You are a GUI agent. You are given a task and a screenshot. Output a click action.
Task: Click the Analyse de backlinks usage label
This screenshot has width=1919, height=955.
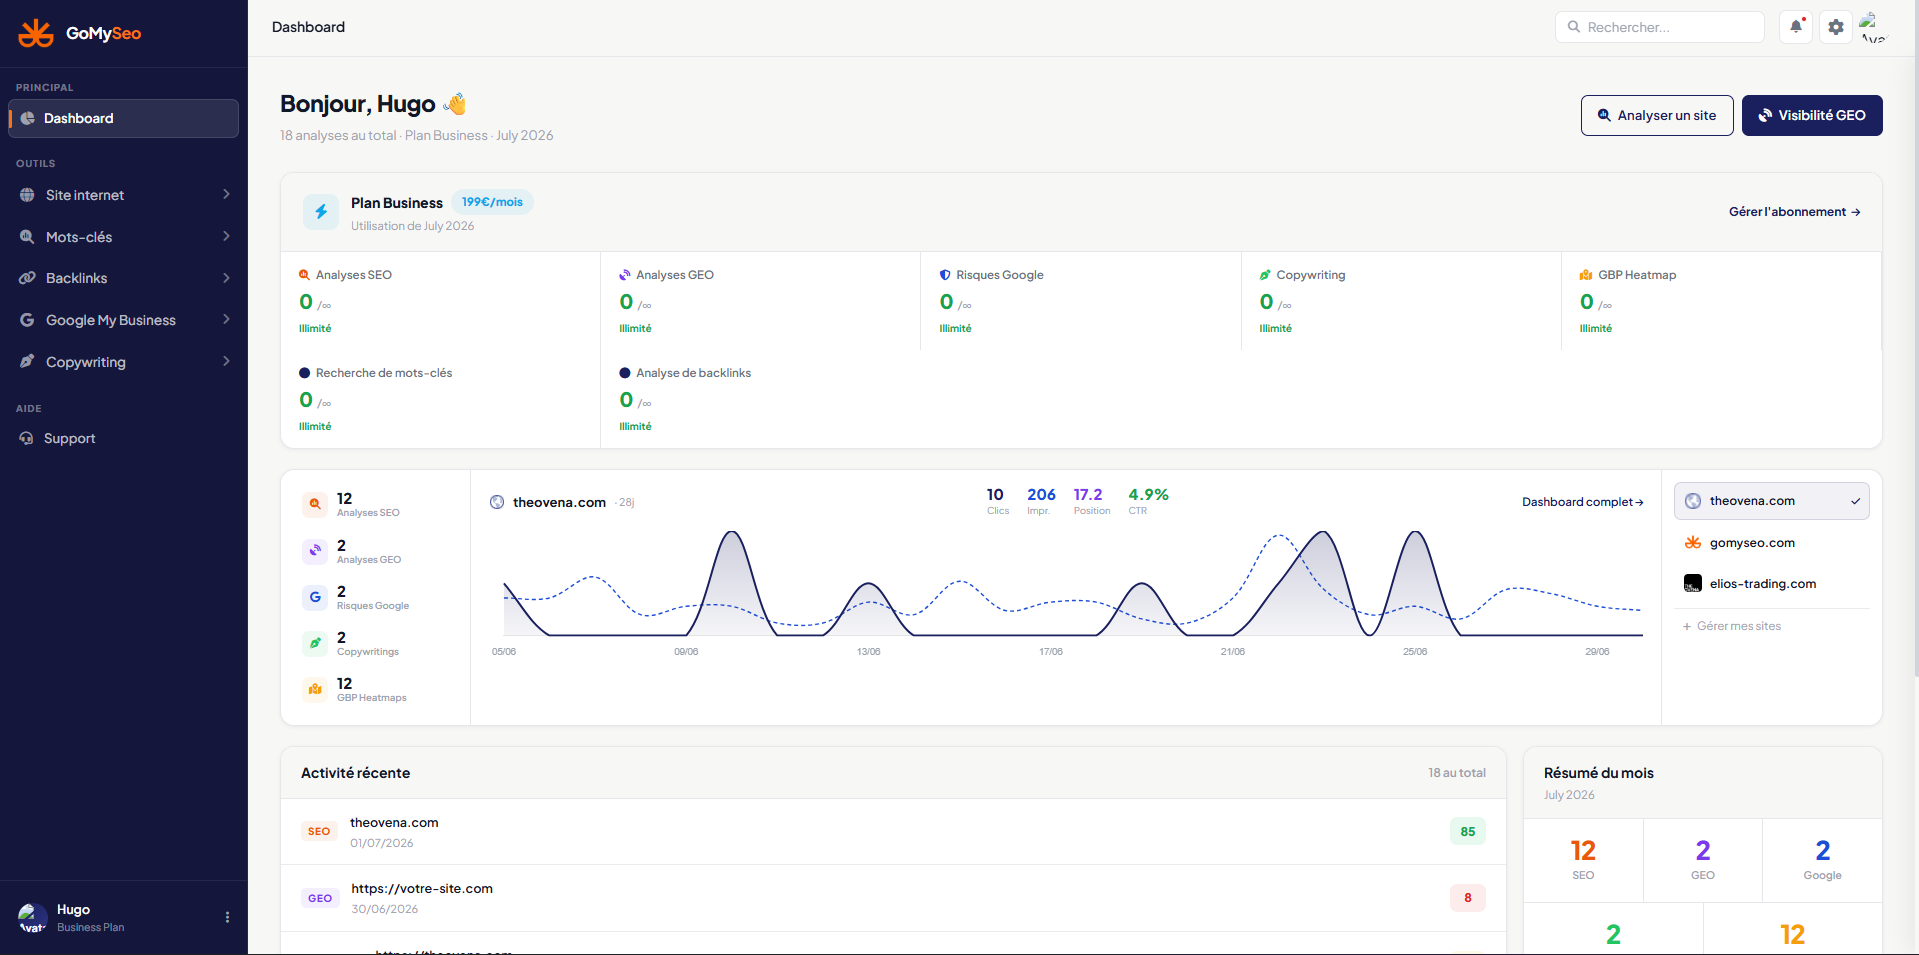pyautogui.click(x=693, y=373)
